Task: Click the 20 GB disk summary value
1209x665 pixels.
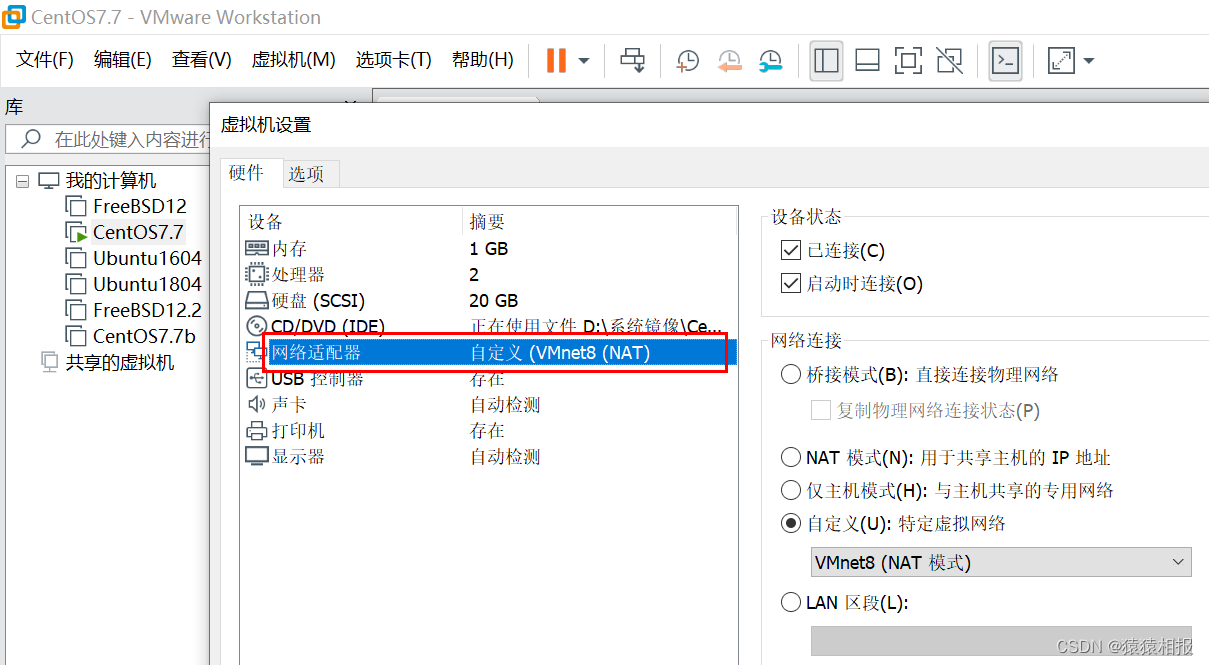Action: (494, 300)
